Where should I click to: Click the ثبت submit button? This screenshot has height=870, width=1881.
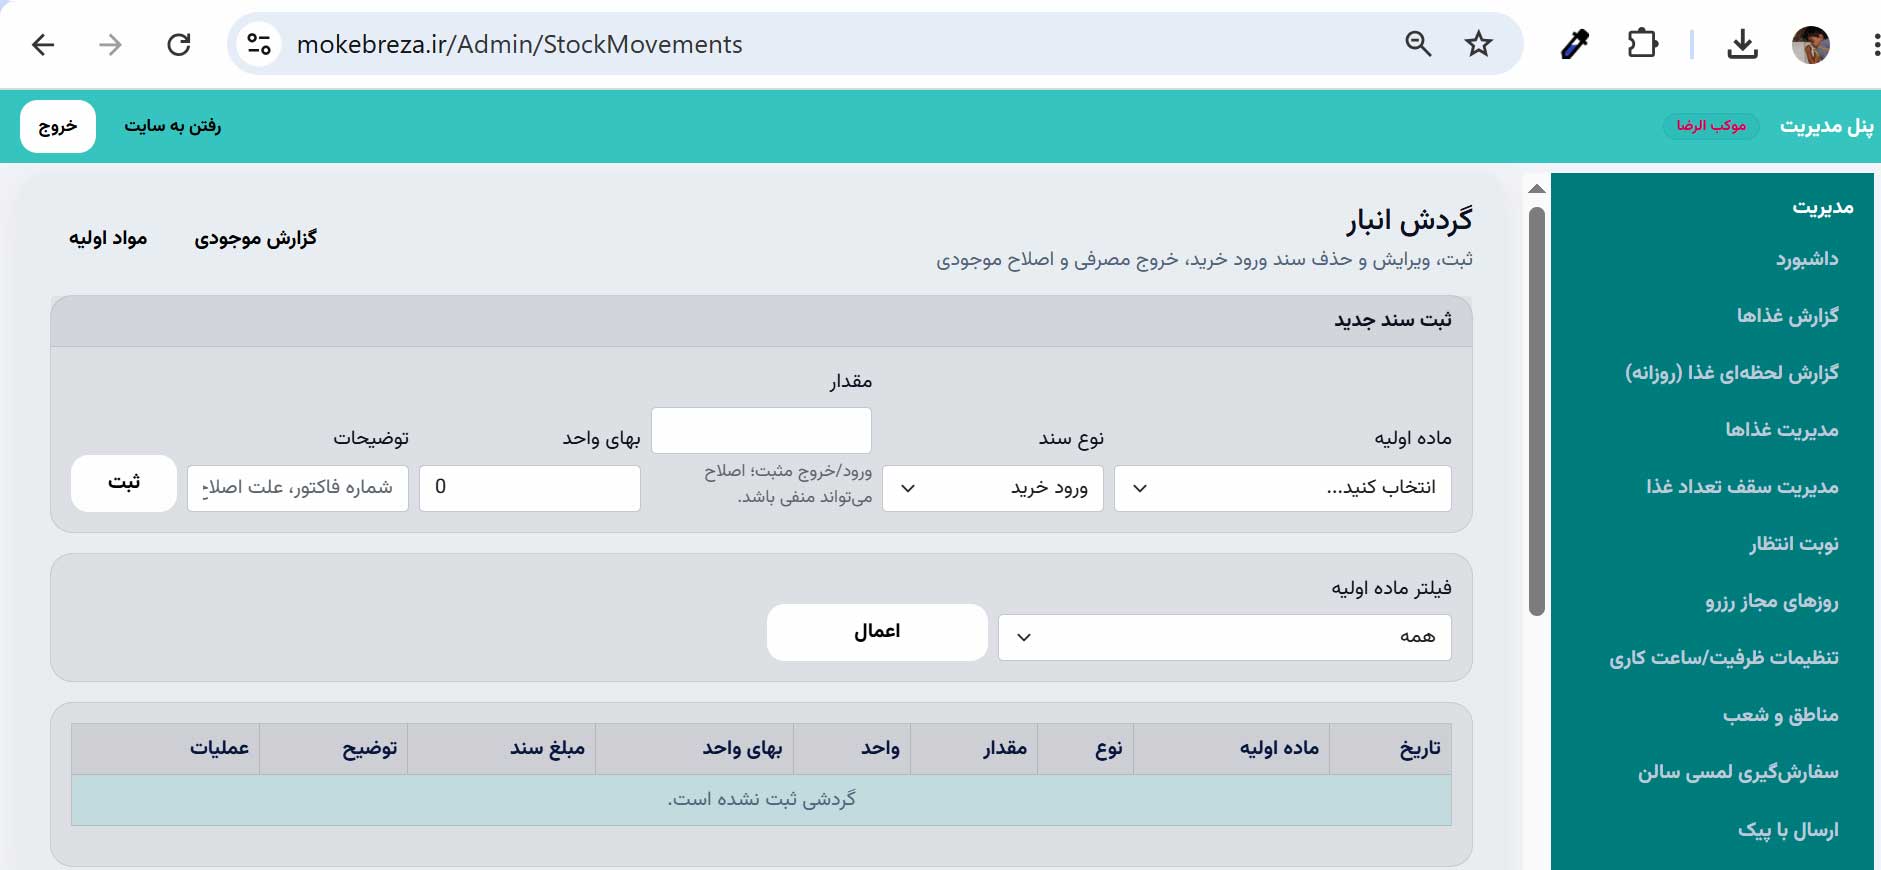124,483
